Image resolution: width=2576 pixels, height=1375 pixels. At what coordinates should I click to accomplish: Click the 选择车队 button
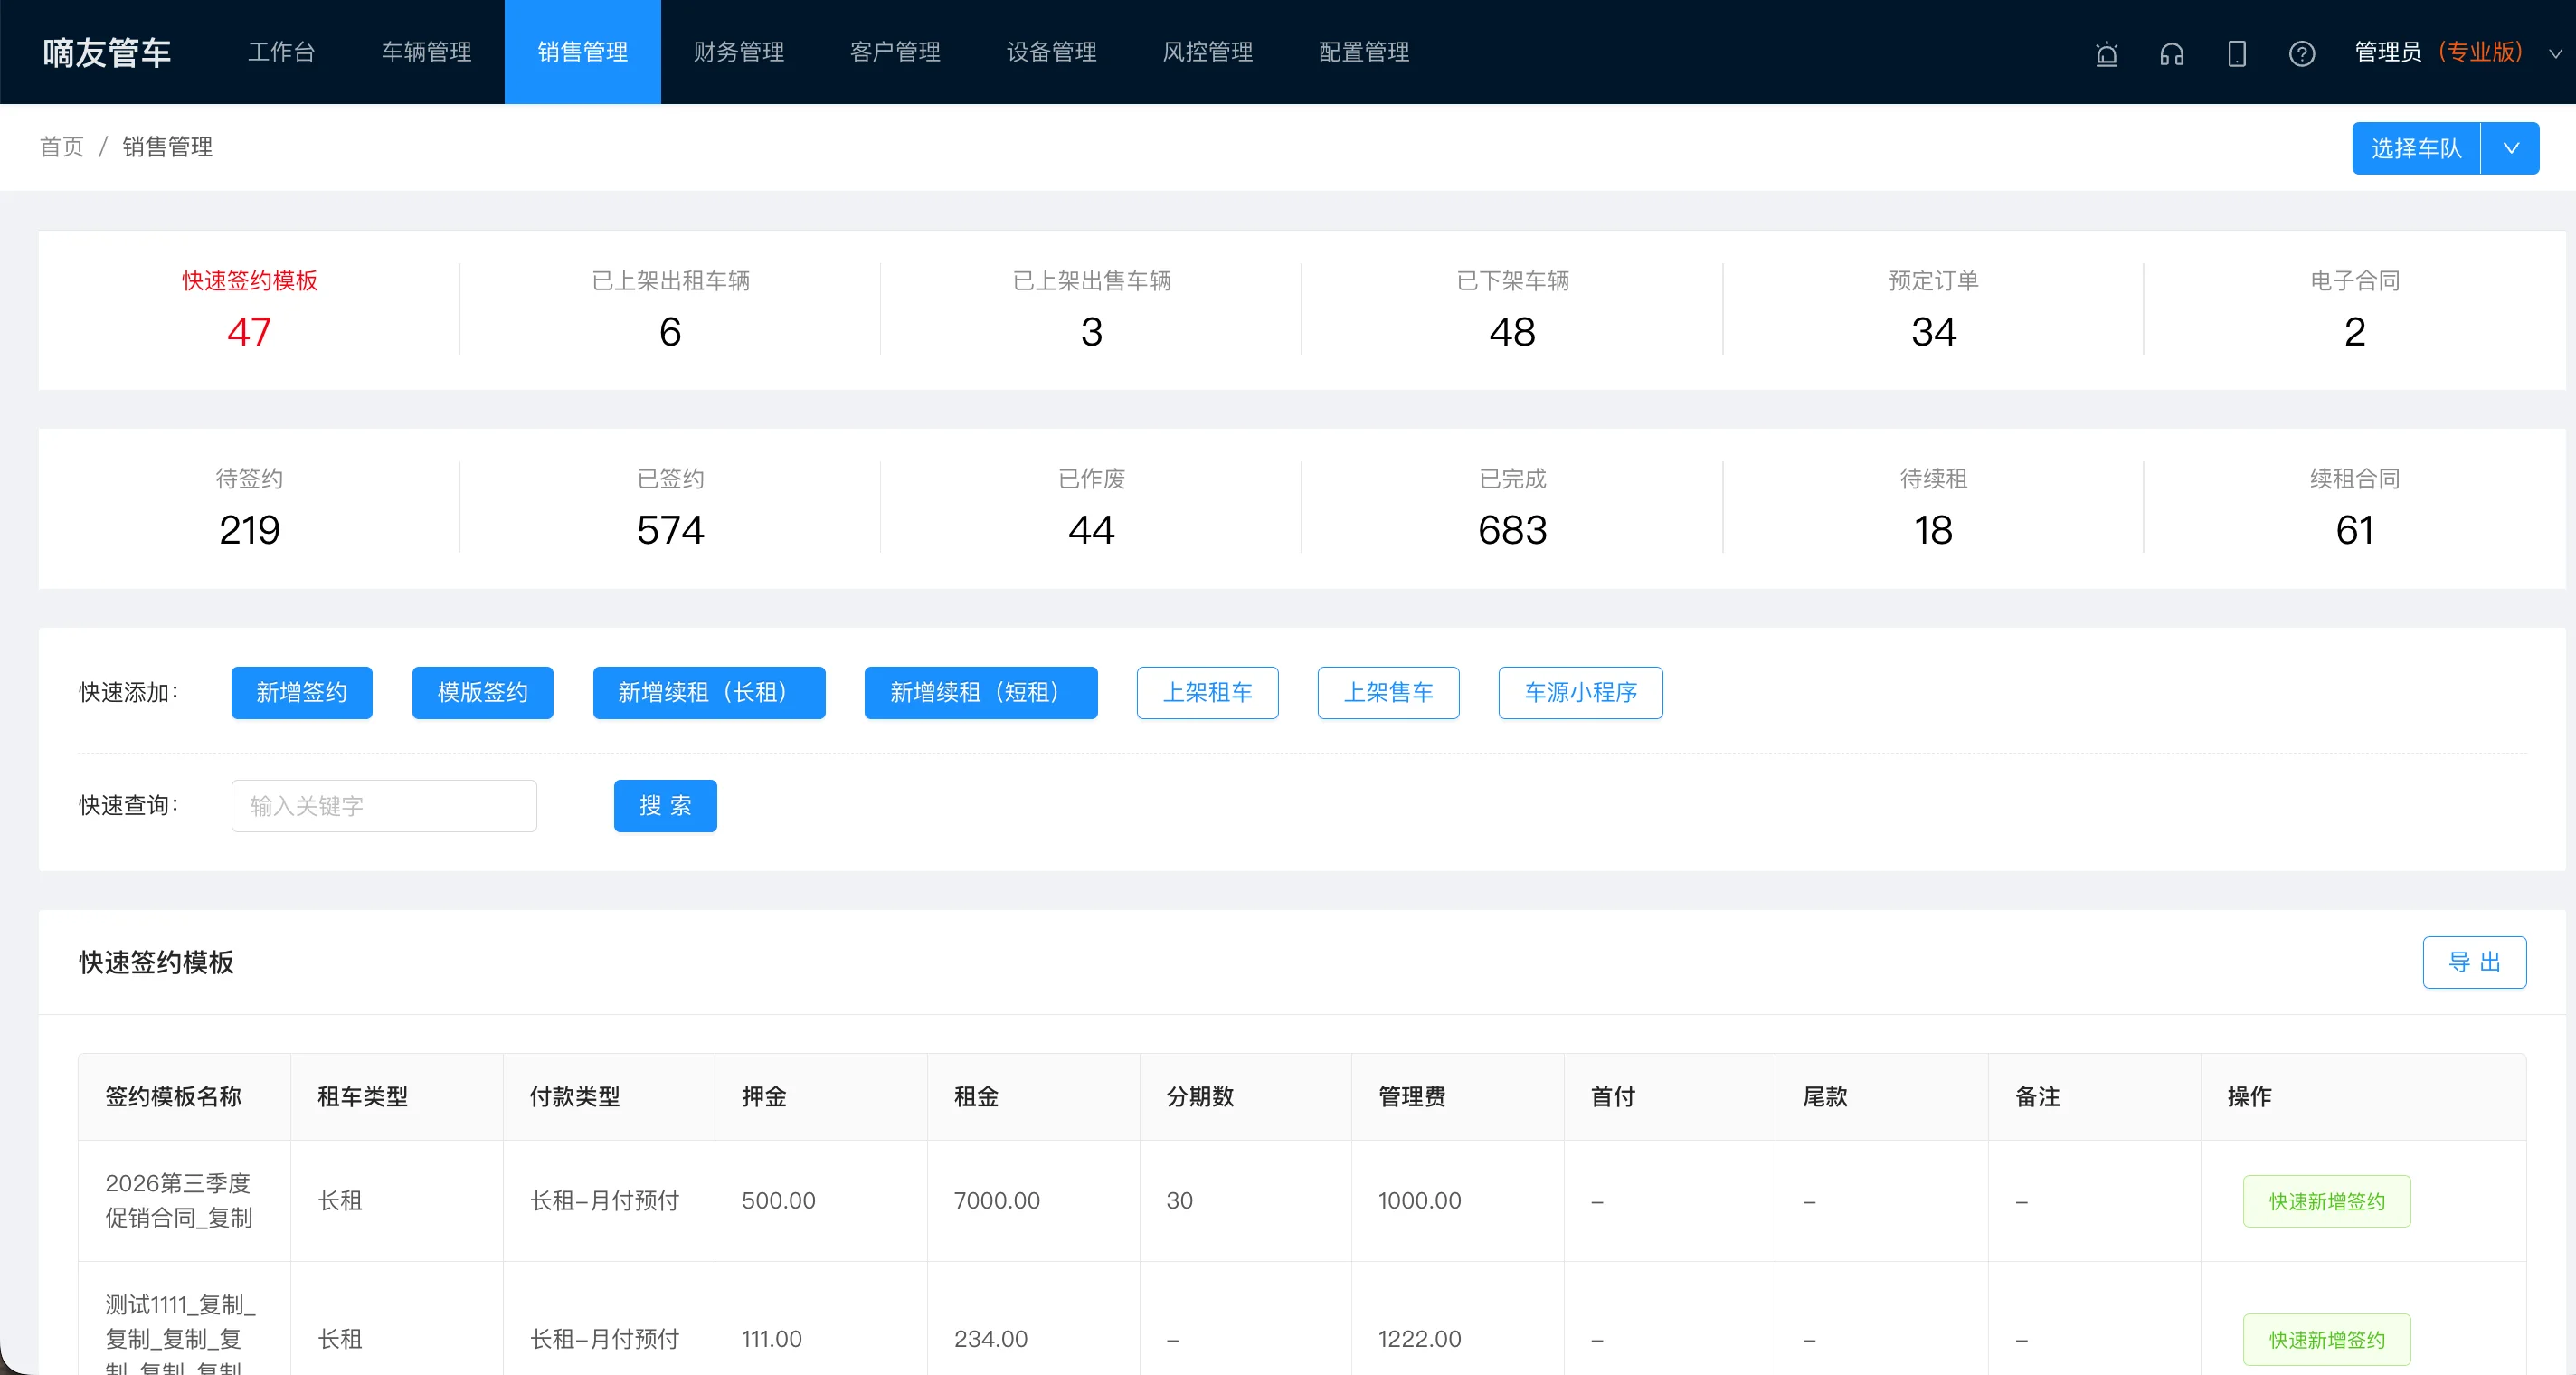[x=2416, y=148]
